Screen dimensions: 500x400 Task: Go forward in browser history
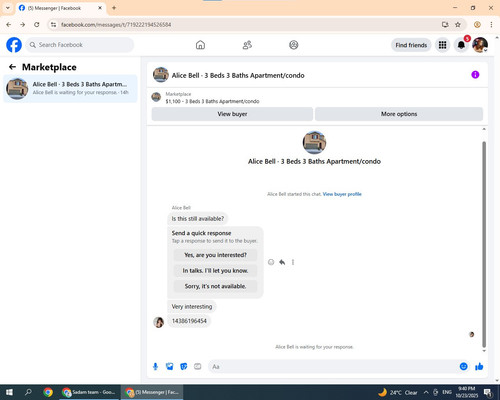click(22, 25)
